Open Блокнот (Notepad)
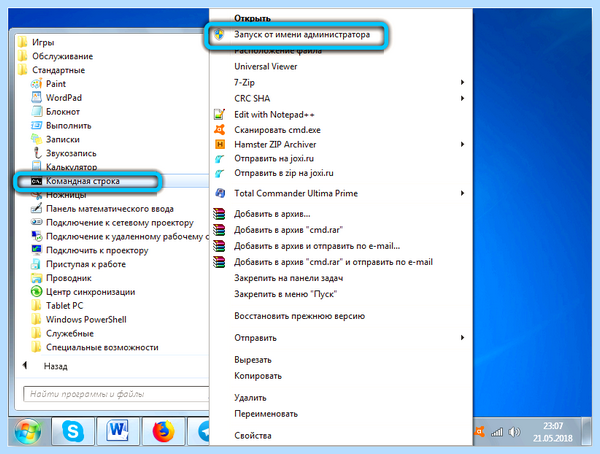The image size is (600, 454). [55, 112]
